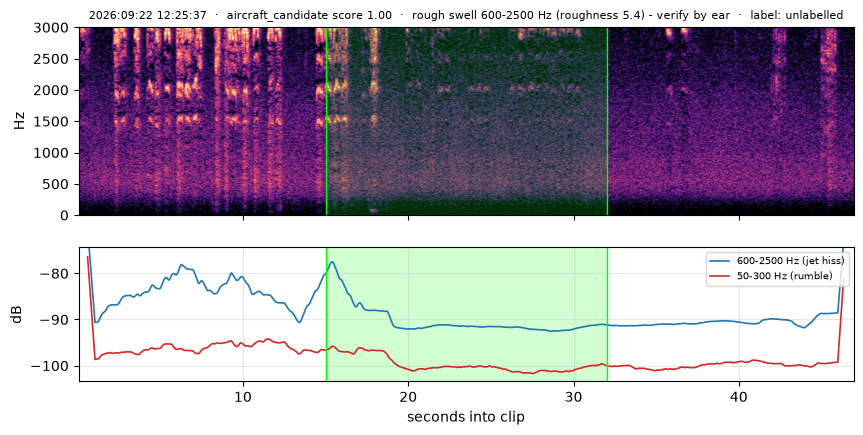Click the 'dB' y-axis label of lower plot
The width and height of the screenshot is (863, 435).
(x=17, y=314)
